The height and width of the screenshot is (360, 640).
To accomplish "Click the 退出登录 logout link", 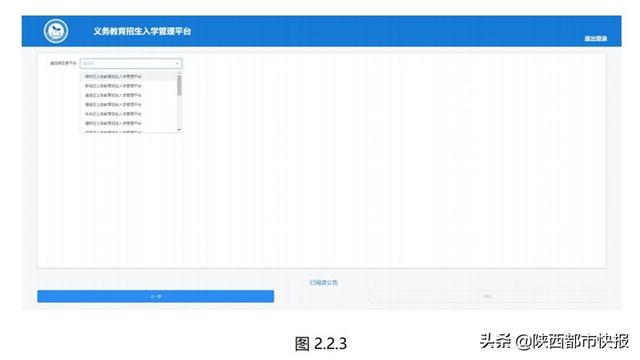I will [x=596, y=39].
